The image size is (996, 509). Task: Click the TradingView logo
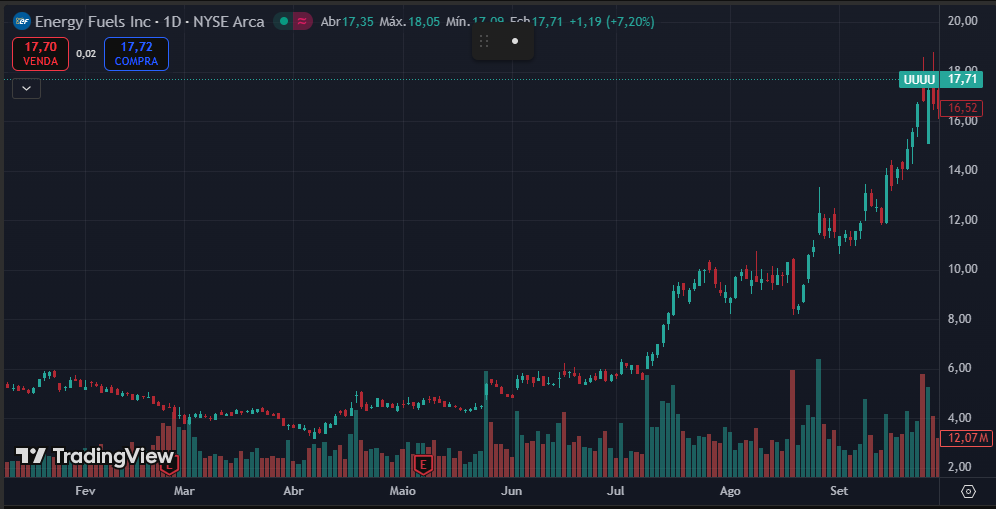[x=95, y=456]
